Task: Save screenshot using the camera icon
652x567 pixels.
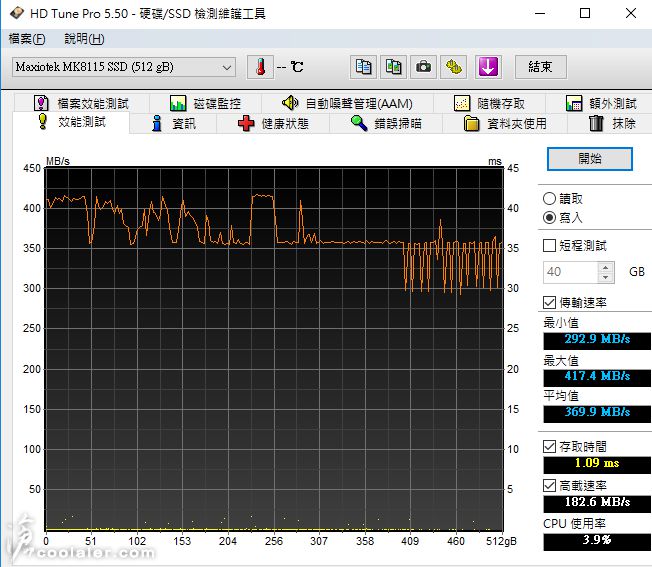Action: click(423, 67)
